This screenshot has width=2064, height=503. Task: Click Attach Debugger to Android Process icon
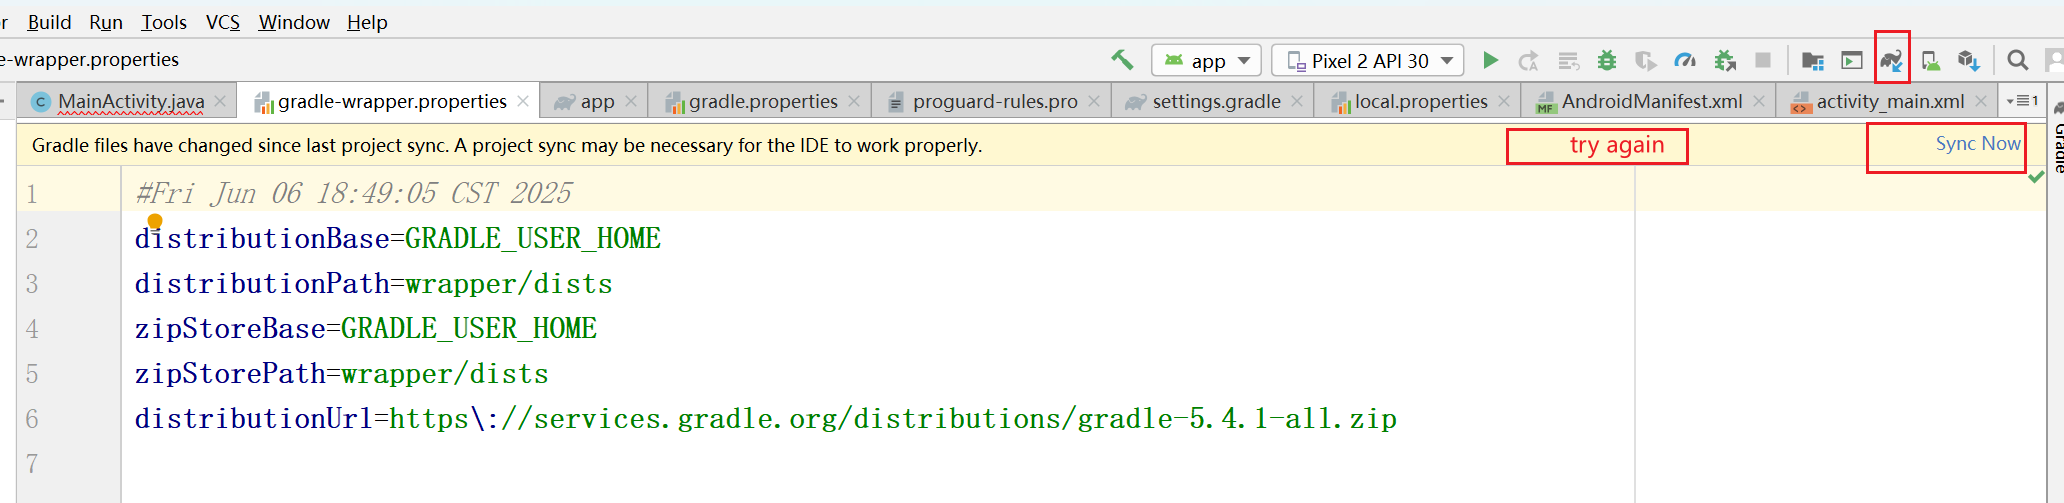(1725, 61)
